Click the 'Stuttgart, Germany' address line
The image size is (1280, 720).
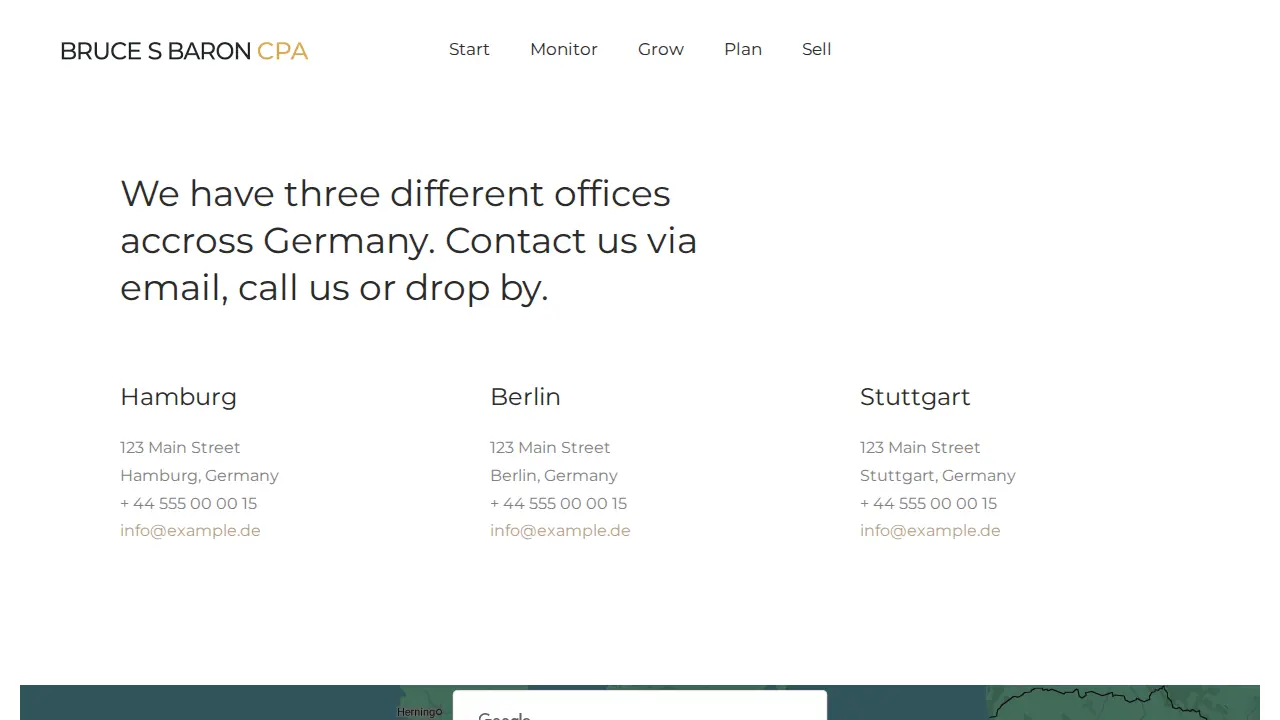click(x=938, y=476)
